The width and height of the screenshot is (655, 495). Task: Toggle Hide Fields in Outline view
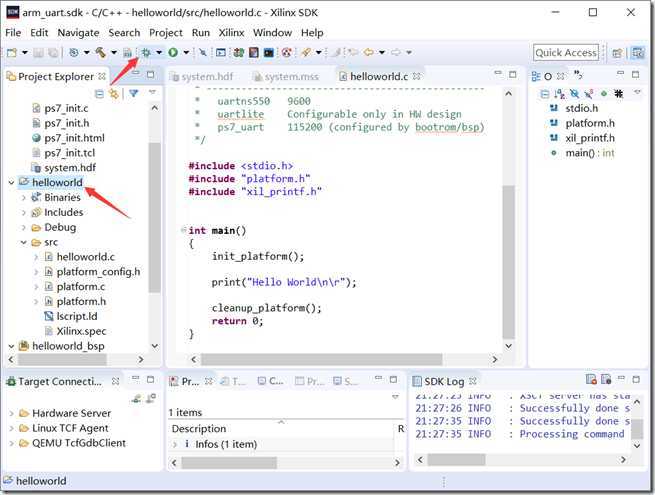pyautogui.click(x=575, y=94)
